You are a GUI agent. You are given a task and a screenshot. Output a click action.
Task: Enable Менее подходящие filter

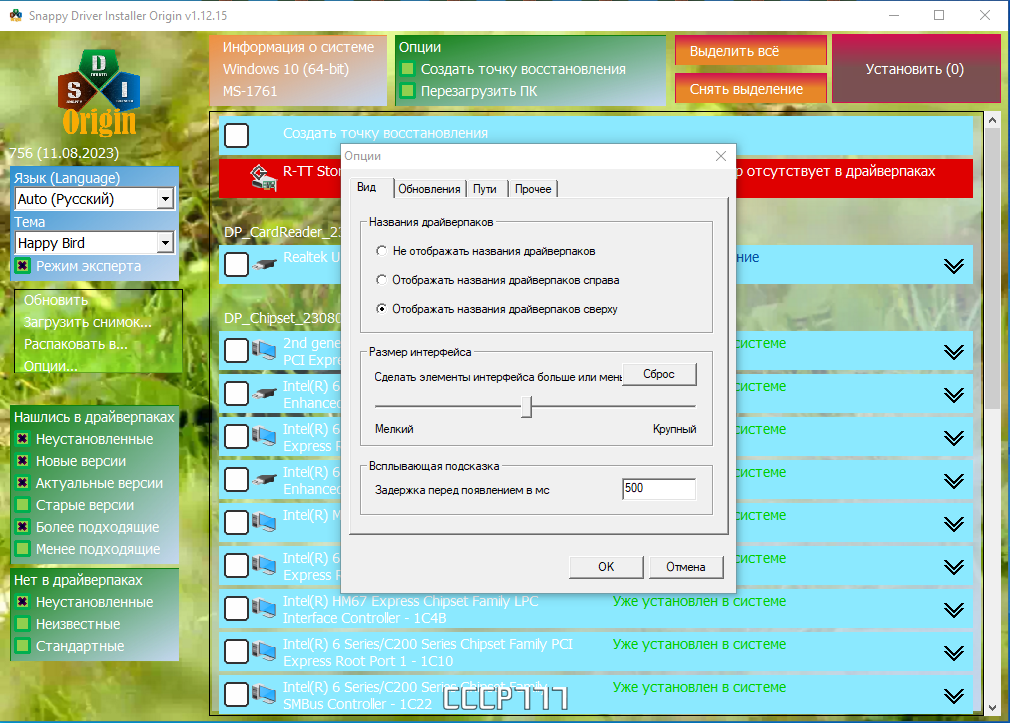[23, 548]
